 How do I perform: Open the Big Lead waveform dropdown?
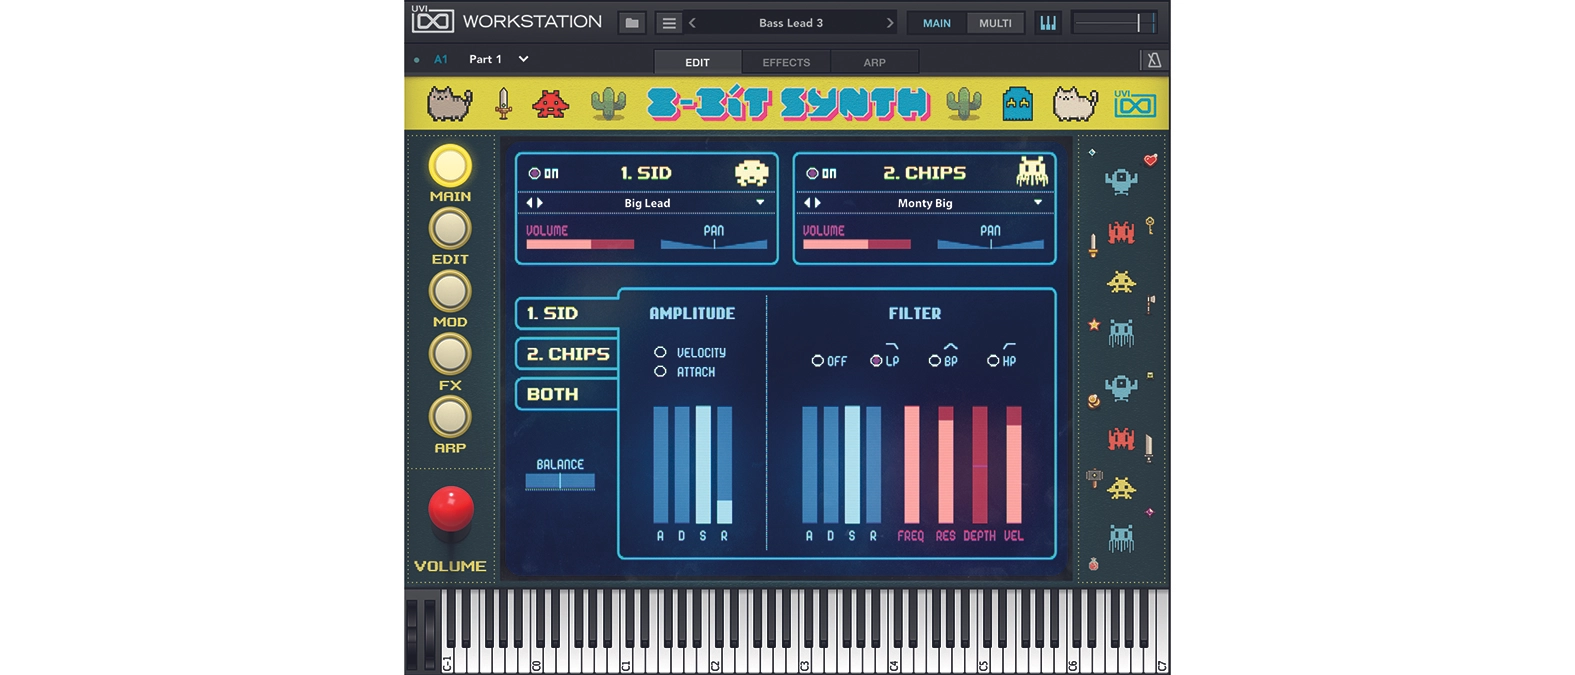(760, 203)
